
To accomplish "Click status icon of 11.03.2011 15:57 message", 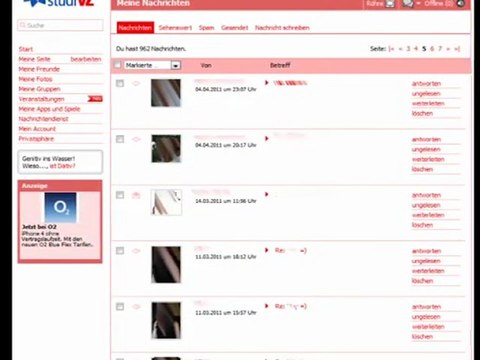I will (x=136, y=307).
